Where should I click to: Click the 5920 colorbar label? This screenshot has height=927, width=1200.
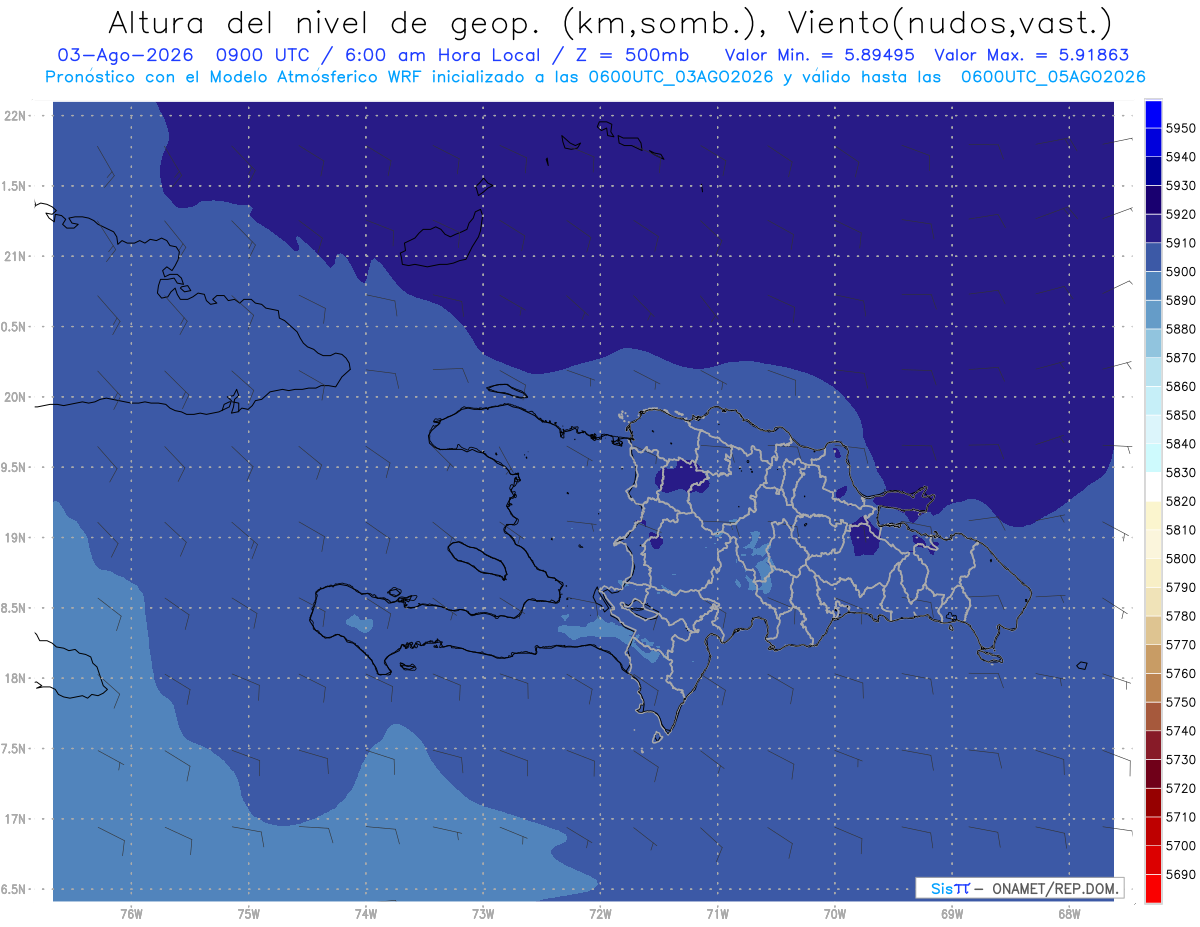[1180, 214]
